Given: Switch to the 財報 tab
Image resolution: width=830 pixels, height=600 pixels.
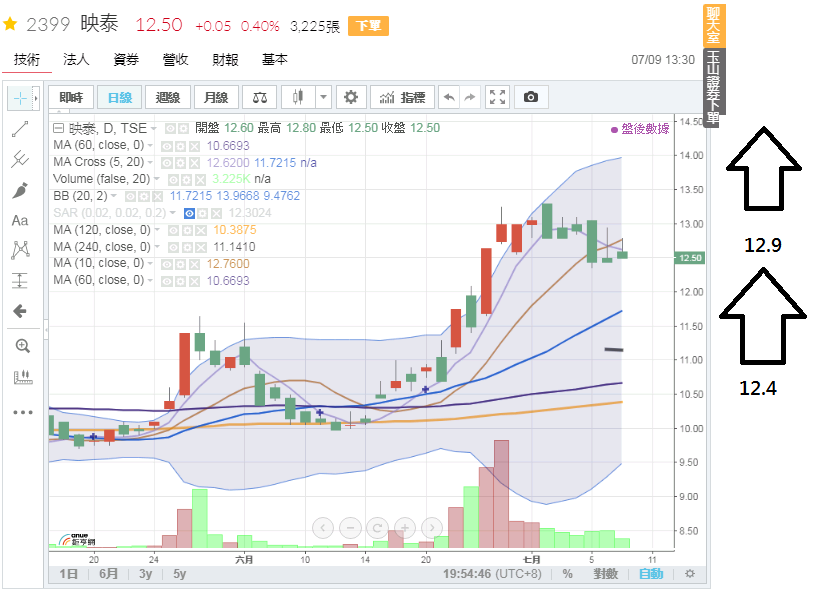Looking at the screenshot, I should point(225,59).
